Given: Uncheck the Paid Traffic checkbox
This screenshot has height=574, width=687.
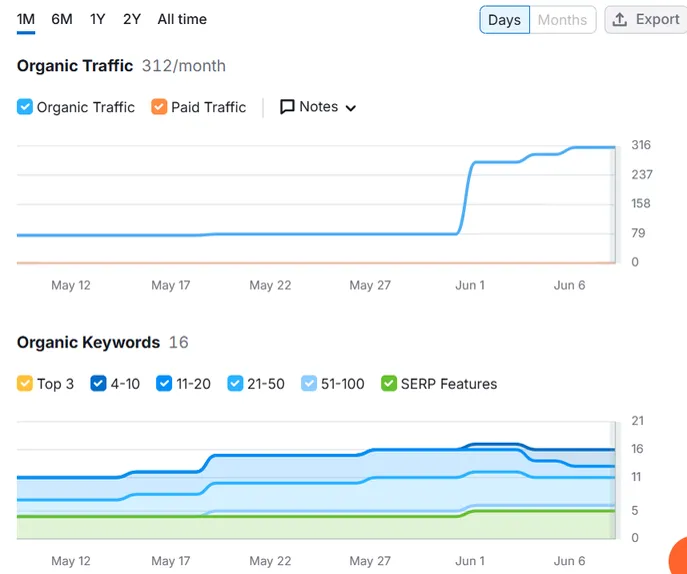Looking at the screenshot, I should point(159,107).
